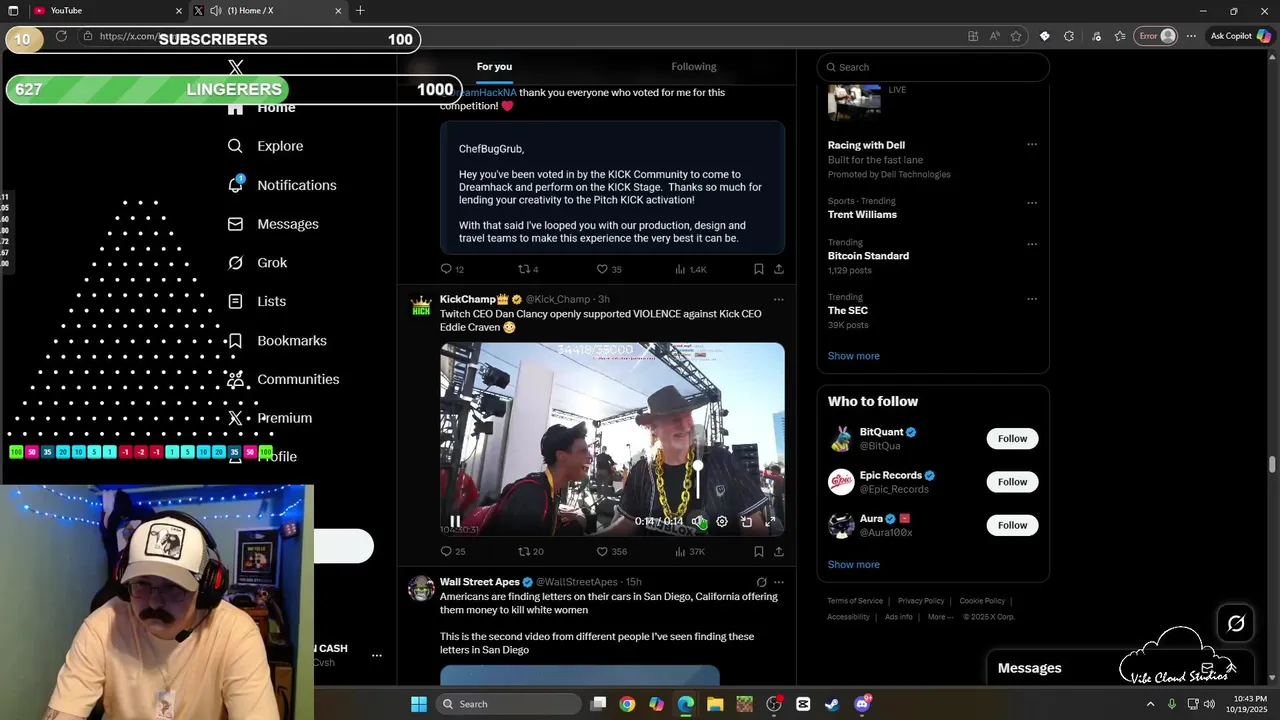The height and width of the screenshot is (720, 1280).
Task: Open the floating Grok button
Action: [x=1236, y=624]
